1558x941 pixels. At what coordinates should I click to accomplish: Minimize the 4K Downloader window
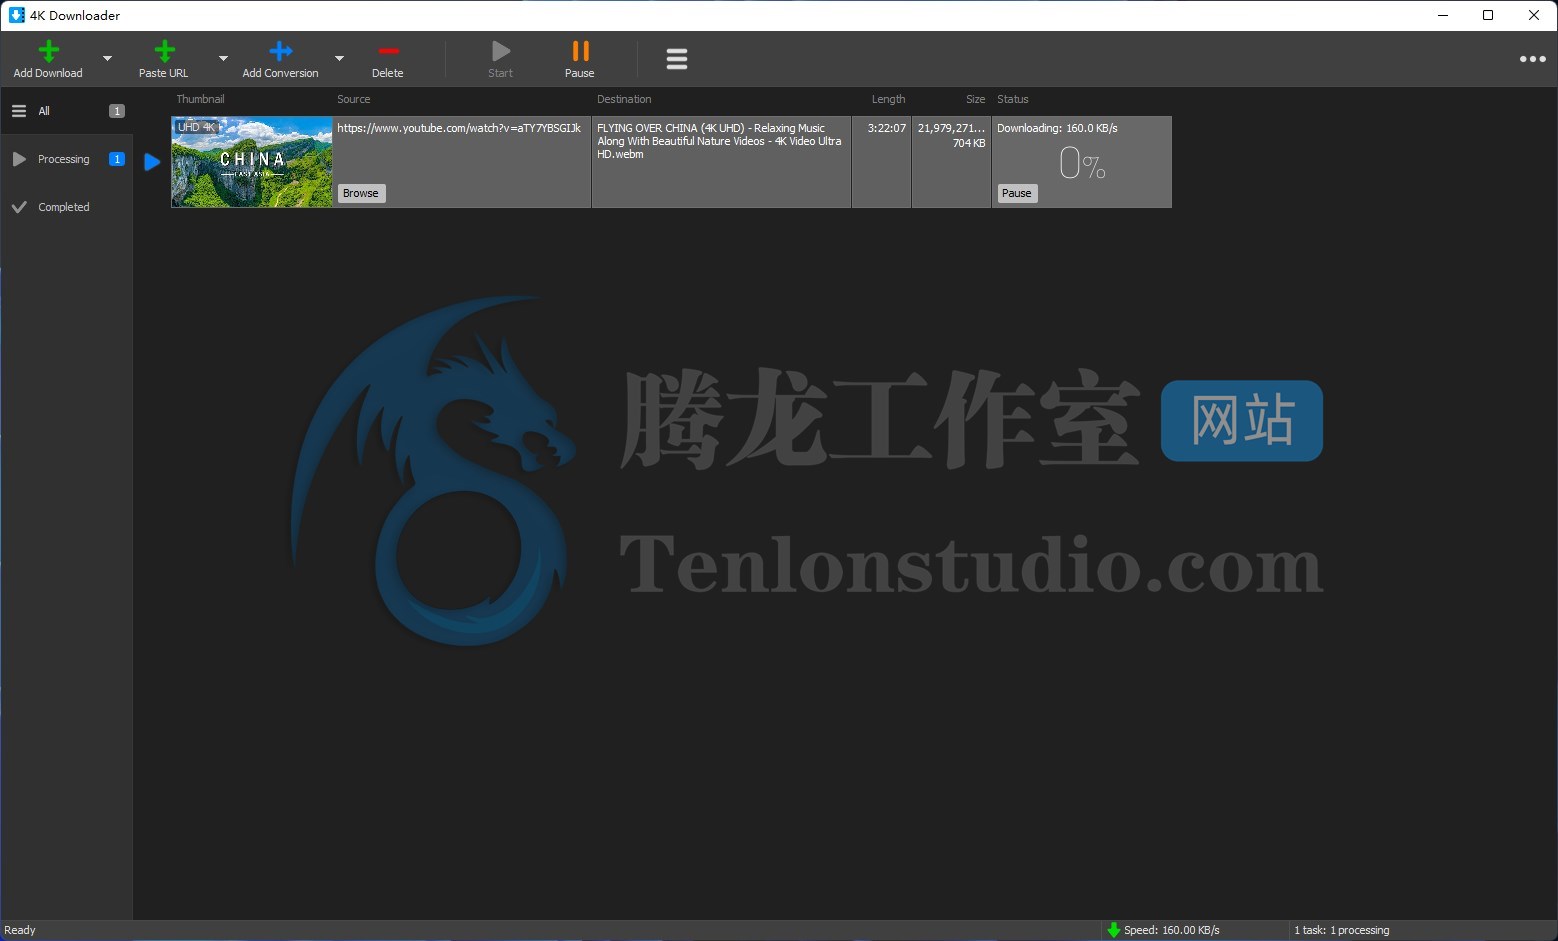pos(1443,15)
